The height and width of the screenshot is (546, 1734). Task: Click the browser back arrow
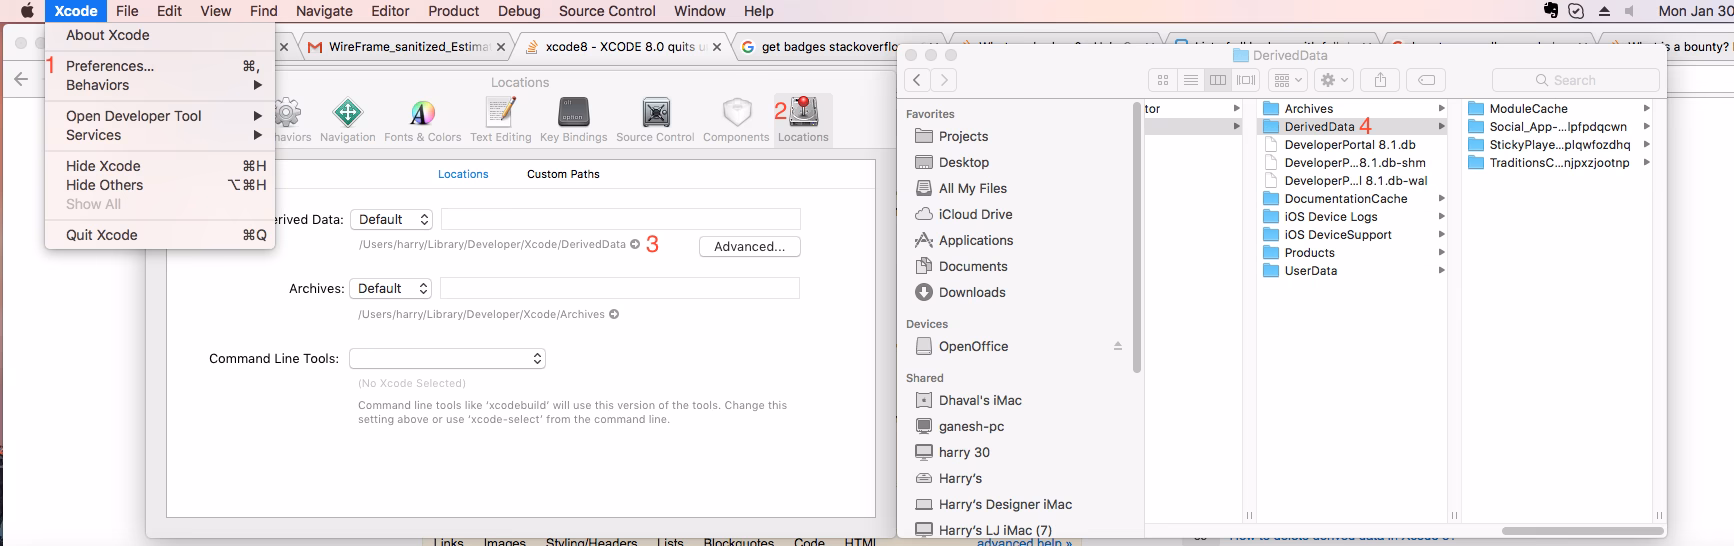click(21, 79)
